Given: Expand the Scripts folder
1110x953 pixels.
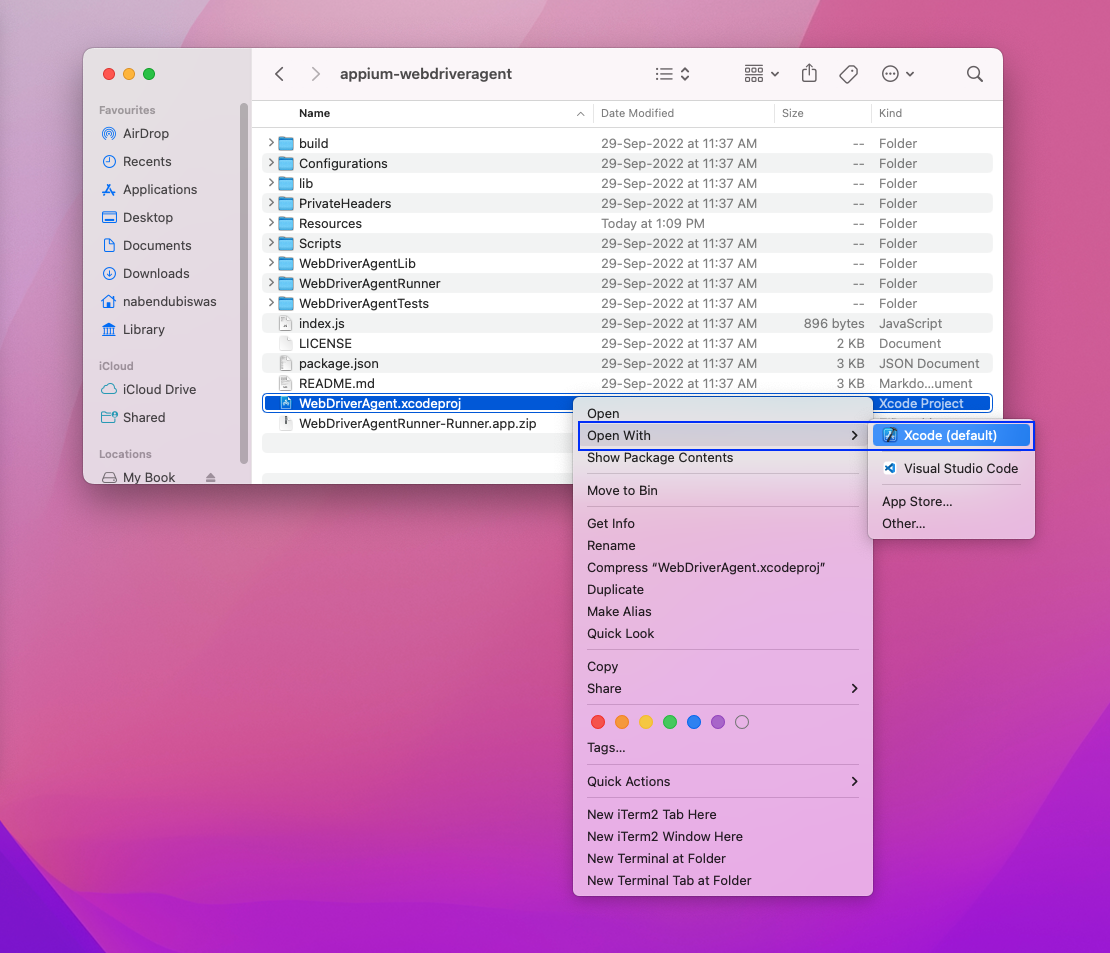Looking at the screenshot, I should [x=270, y=243].
